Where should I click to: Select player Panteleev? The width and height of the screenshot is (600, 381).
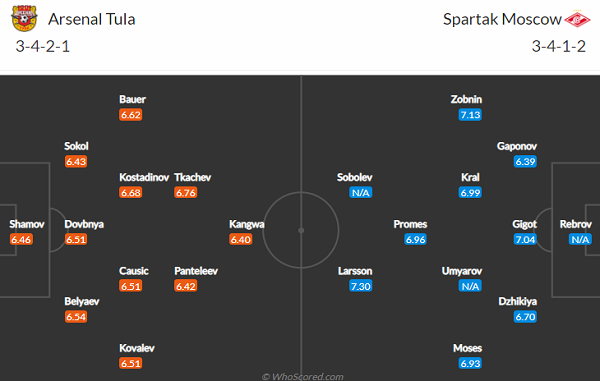click(196, 271)
